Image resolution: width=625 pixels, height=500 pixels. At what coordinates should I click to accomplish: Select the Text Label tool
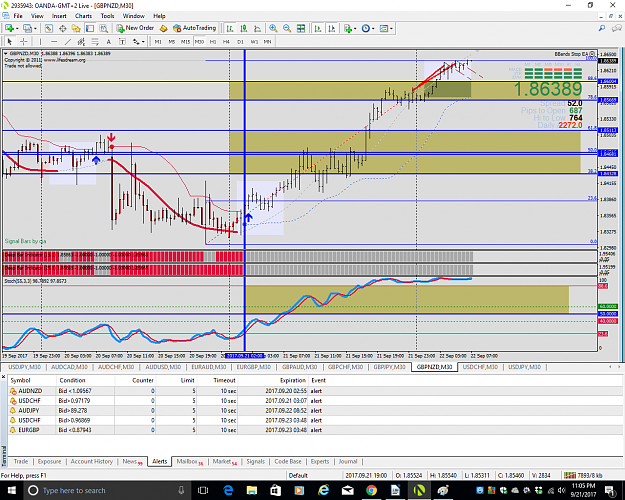point(122,41)
